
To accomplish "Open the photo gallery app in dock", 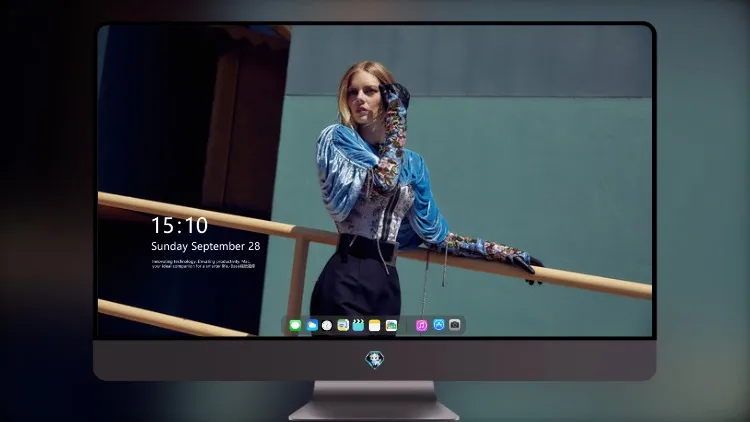I will 391,325.
